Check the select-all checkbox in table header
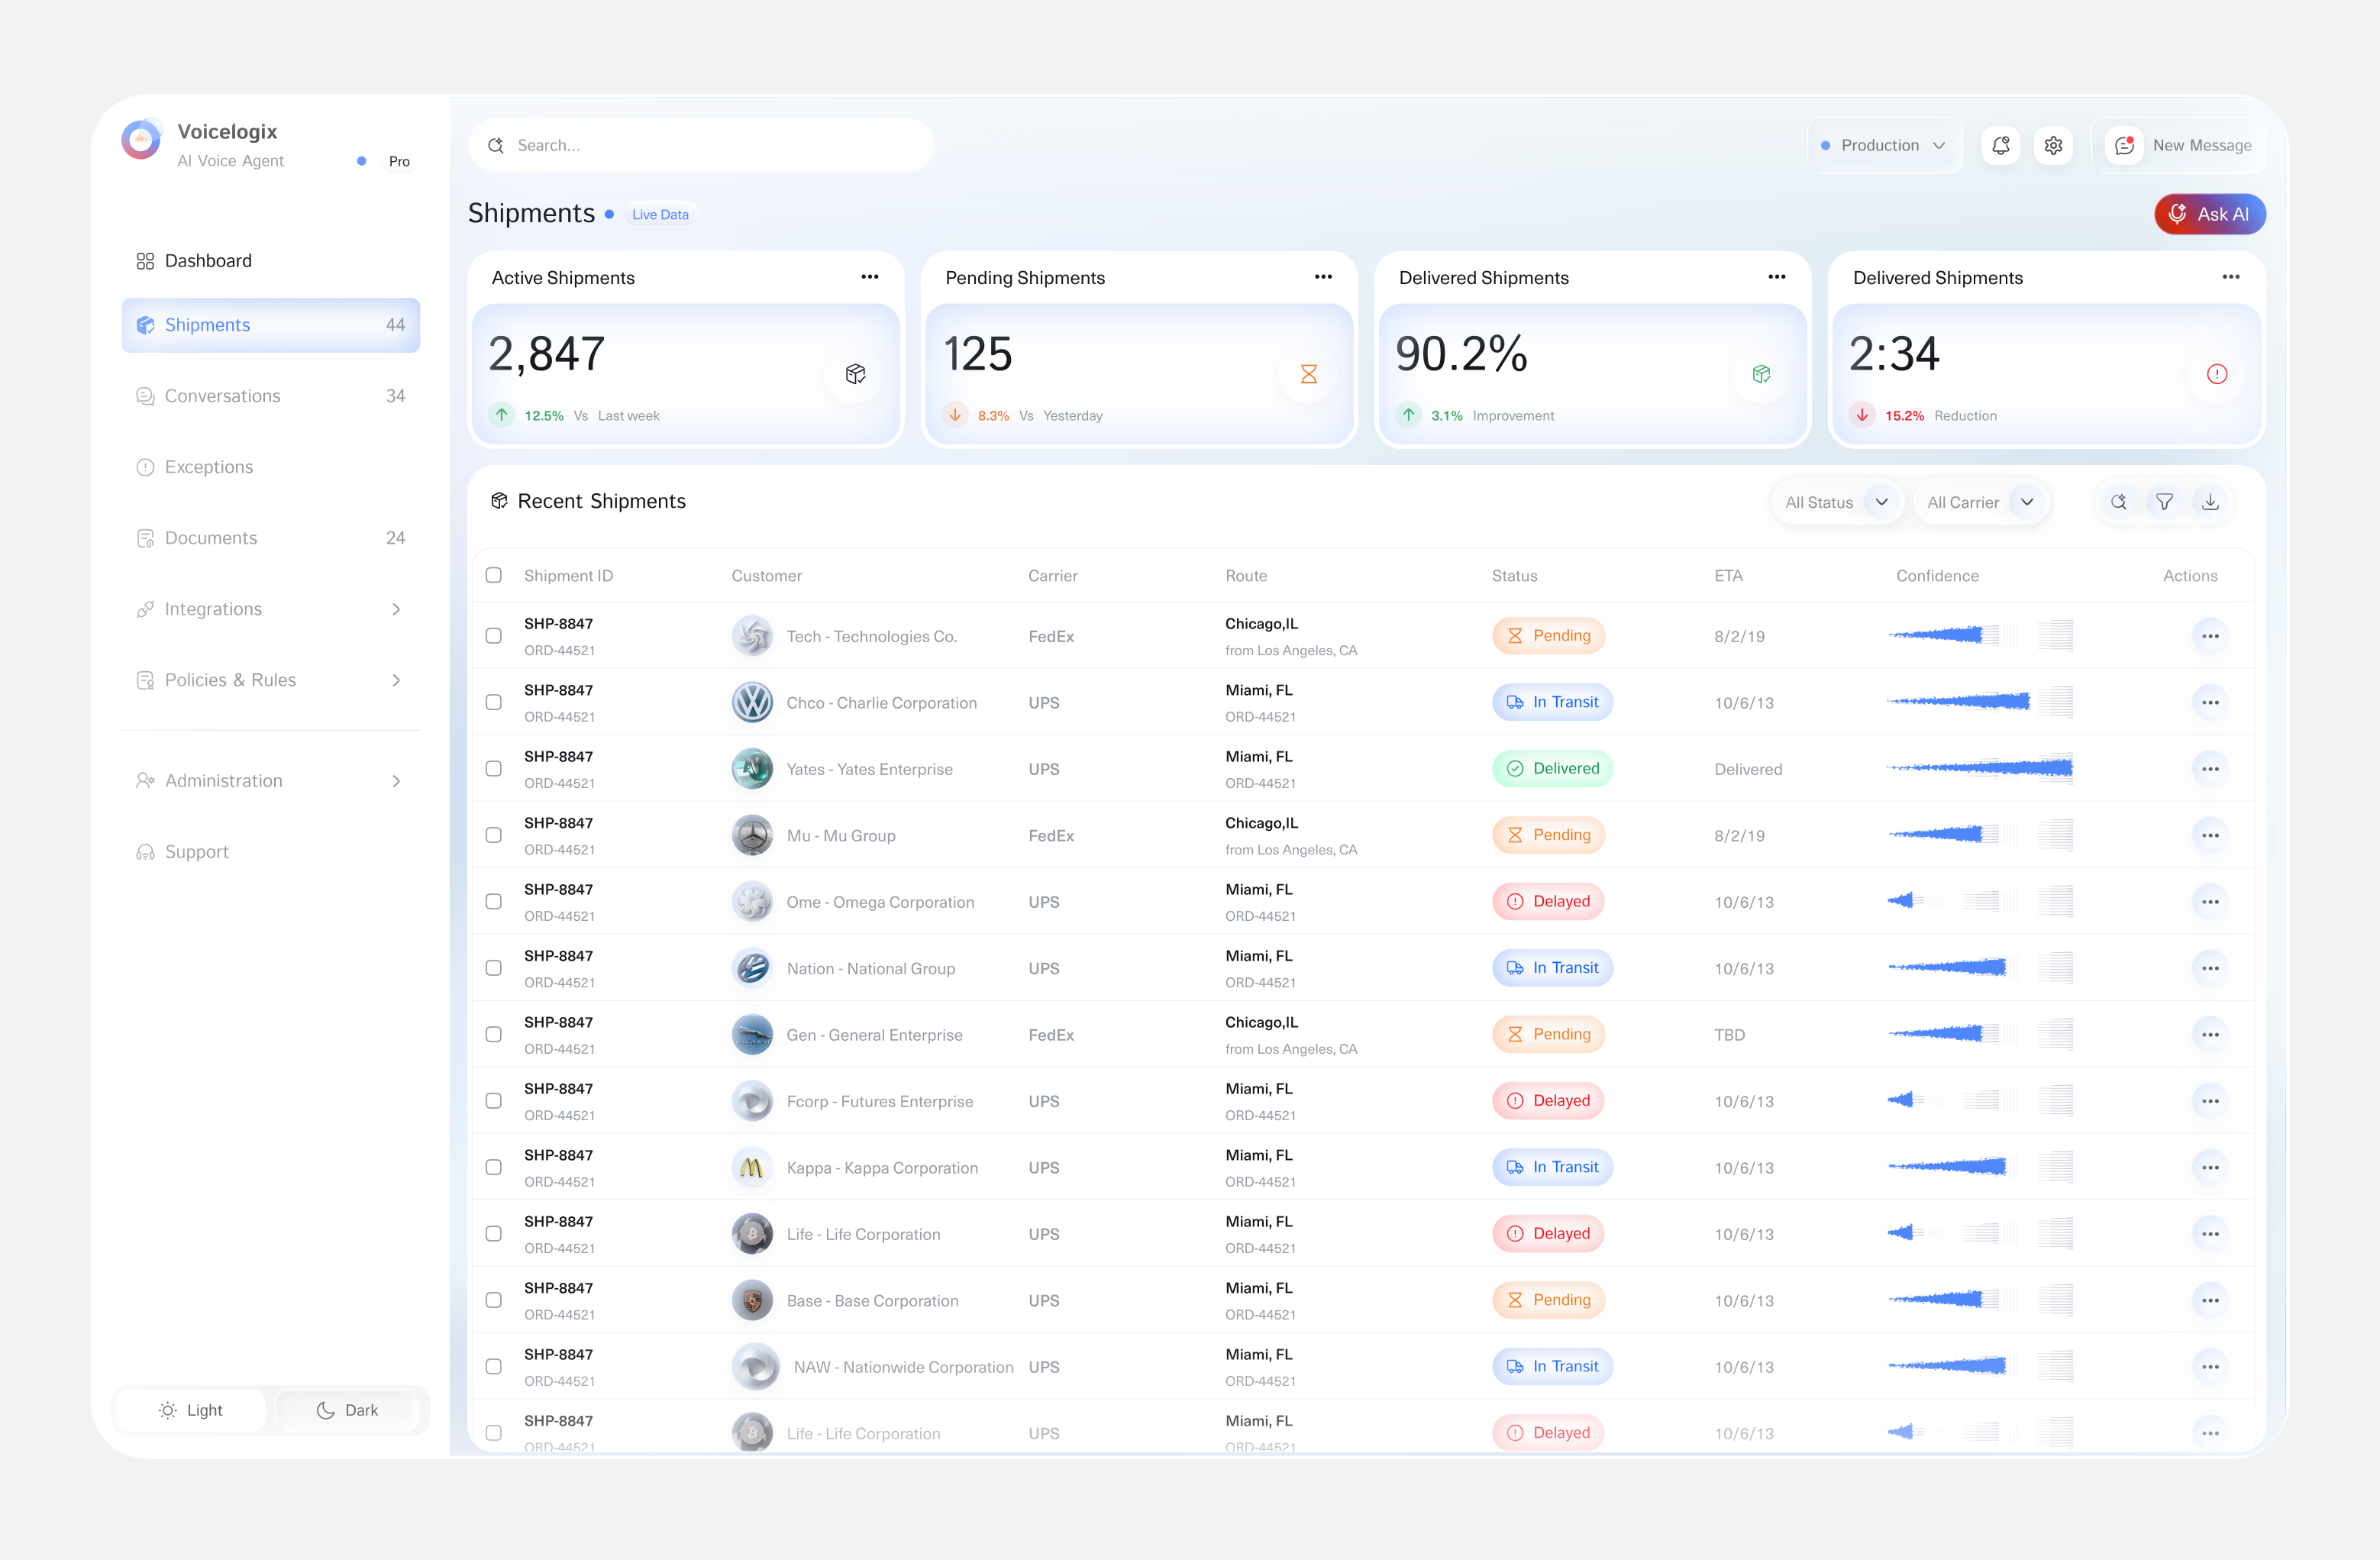This screenshot has width=2380, height=1560. [x=494, y=575]
